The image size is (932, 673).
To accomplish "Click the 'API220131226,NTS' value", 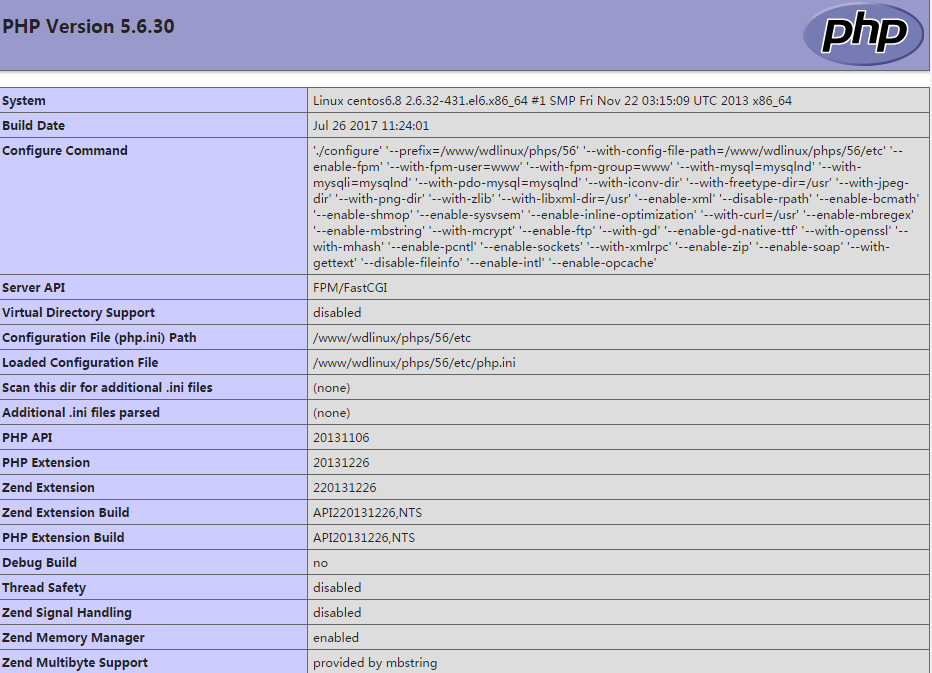I will tap(367, 512).
